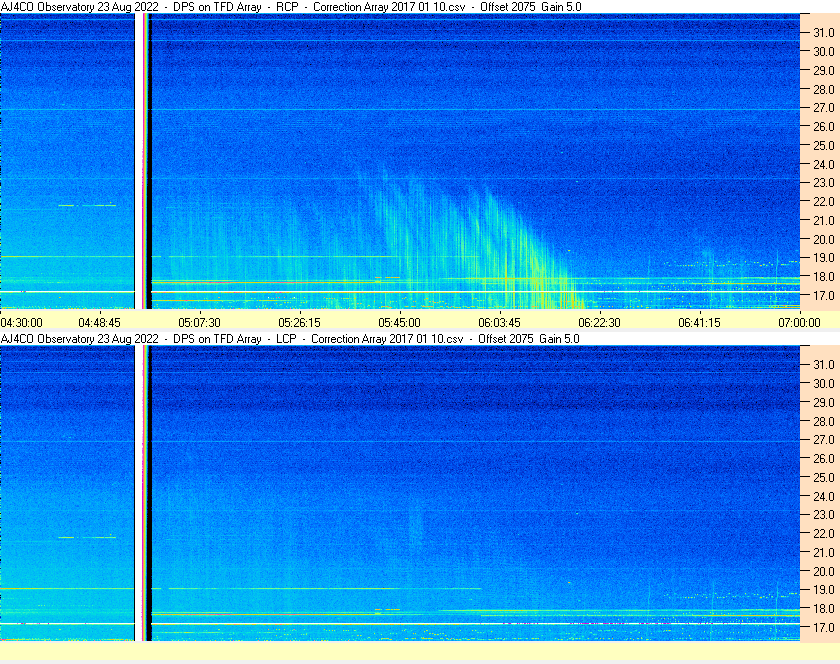840x664 pixels.
Task: Click the white vertical calibration stripe in the LCP spectrogram
Action: click(x=139, y=493)
